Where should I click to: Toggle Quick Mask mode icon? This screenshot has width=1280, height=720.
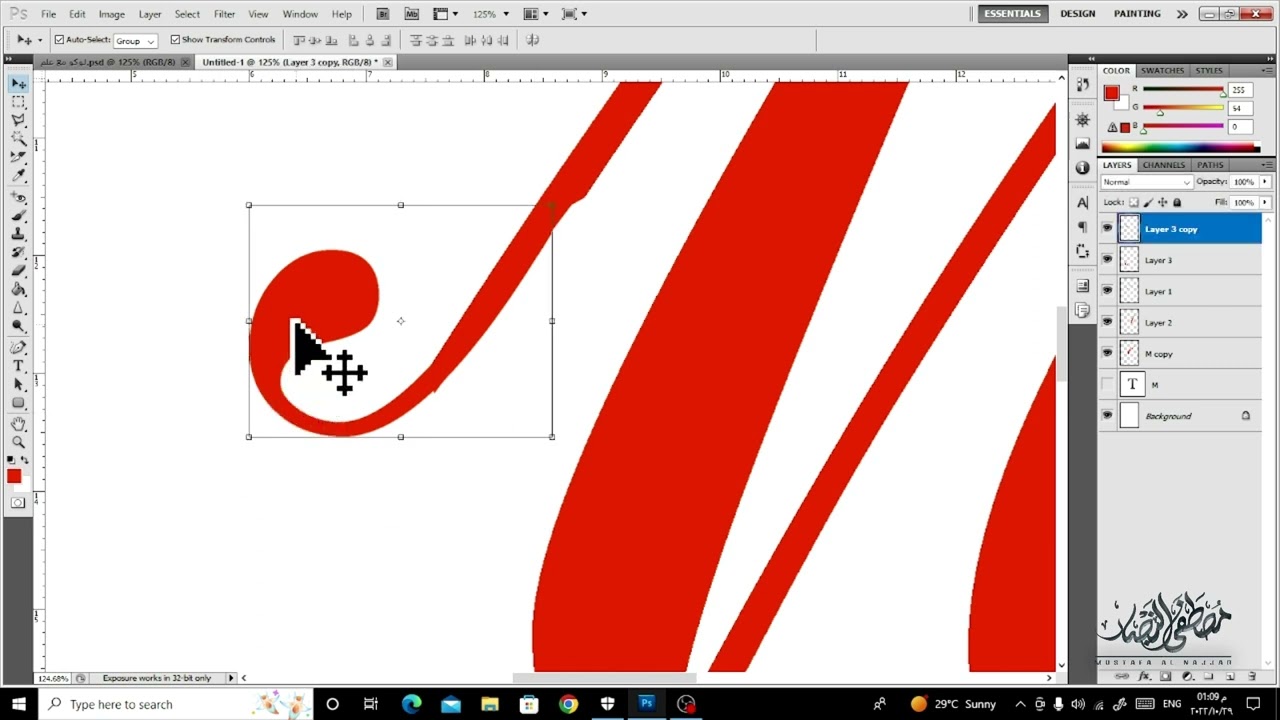[x=18, y=503]
